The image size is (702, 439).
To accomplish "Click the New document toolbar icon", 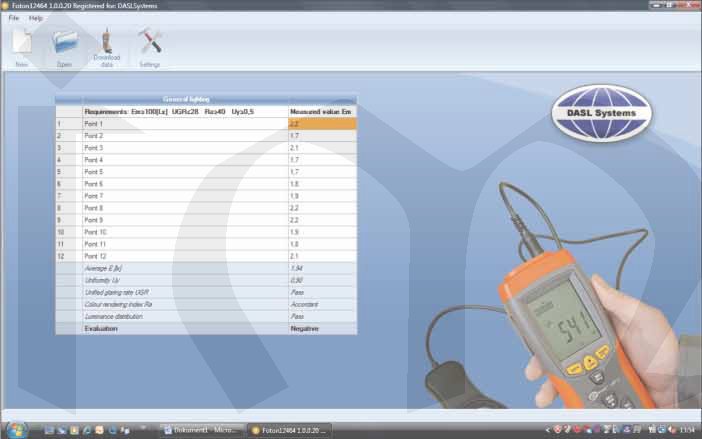I will (x=22, y=45).
